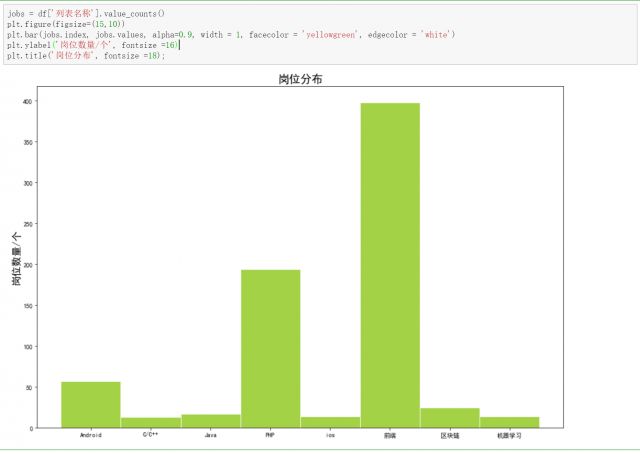
Task: Click the 'white' edgecolor string in code
Action: click(x=436, y=35)
